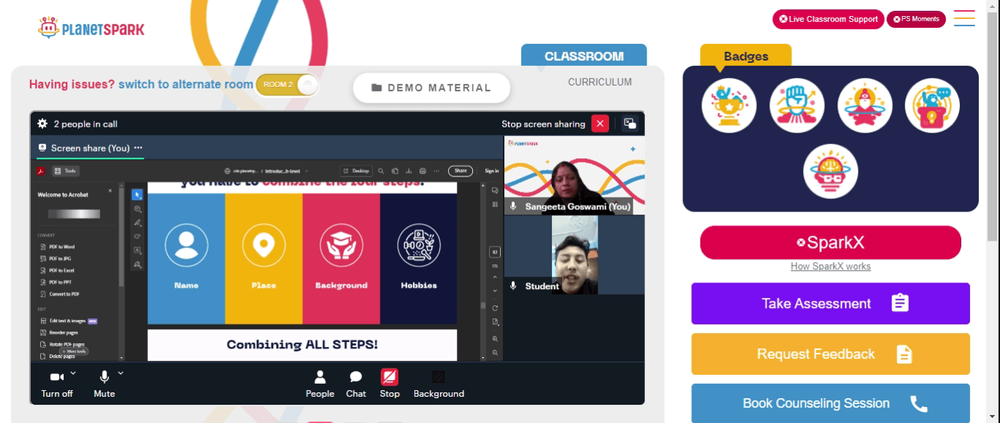Click PDF to Word option

[57, 247]
